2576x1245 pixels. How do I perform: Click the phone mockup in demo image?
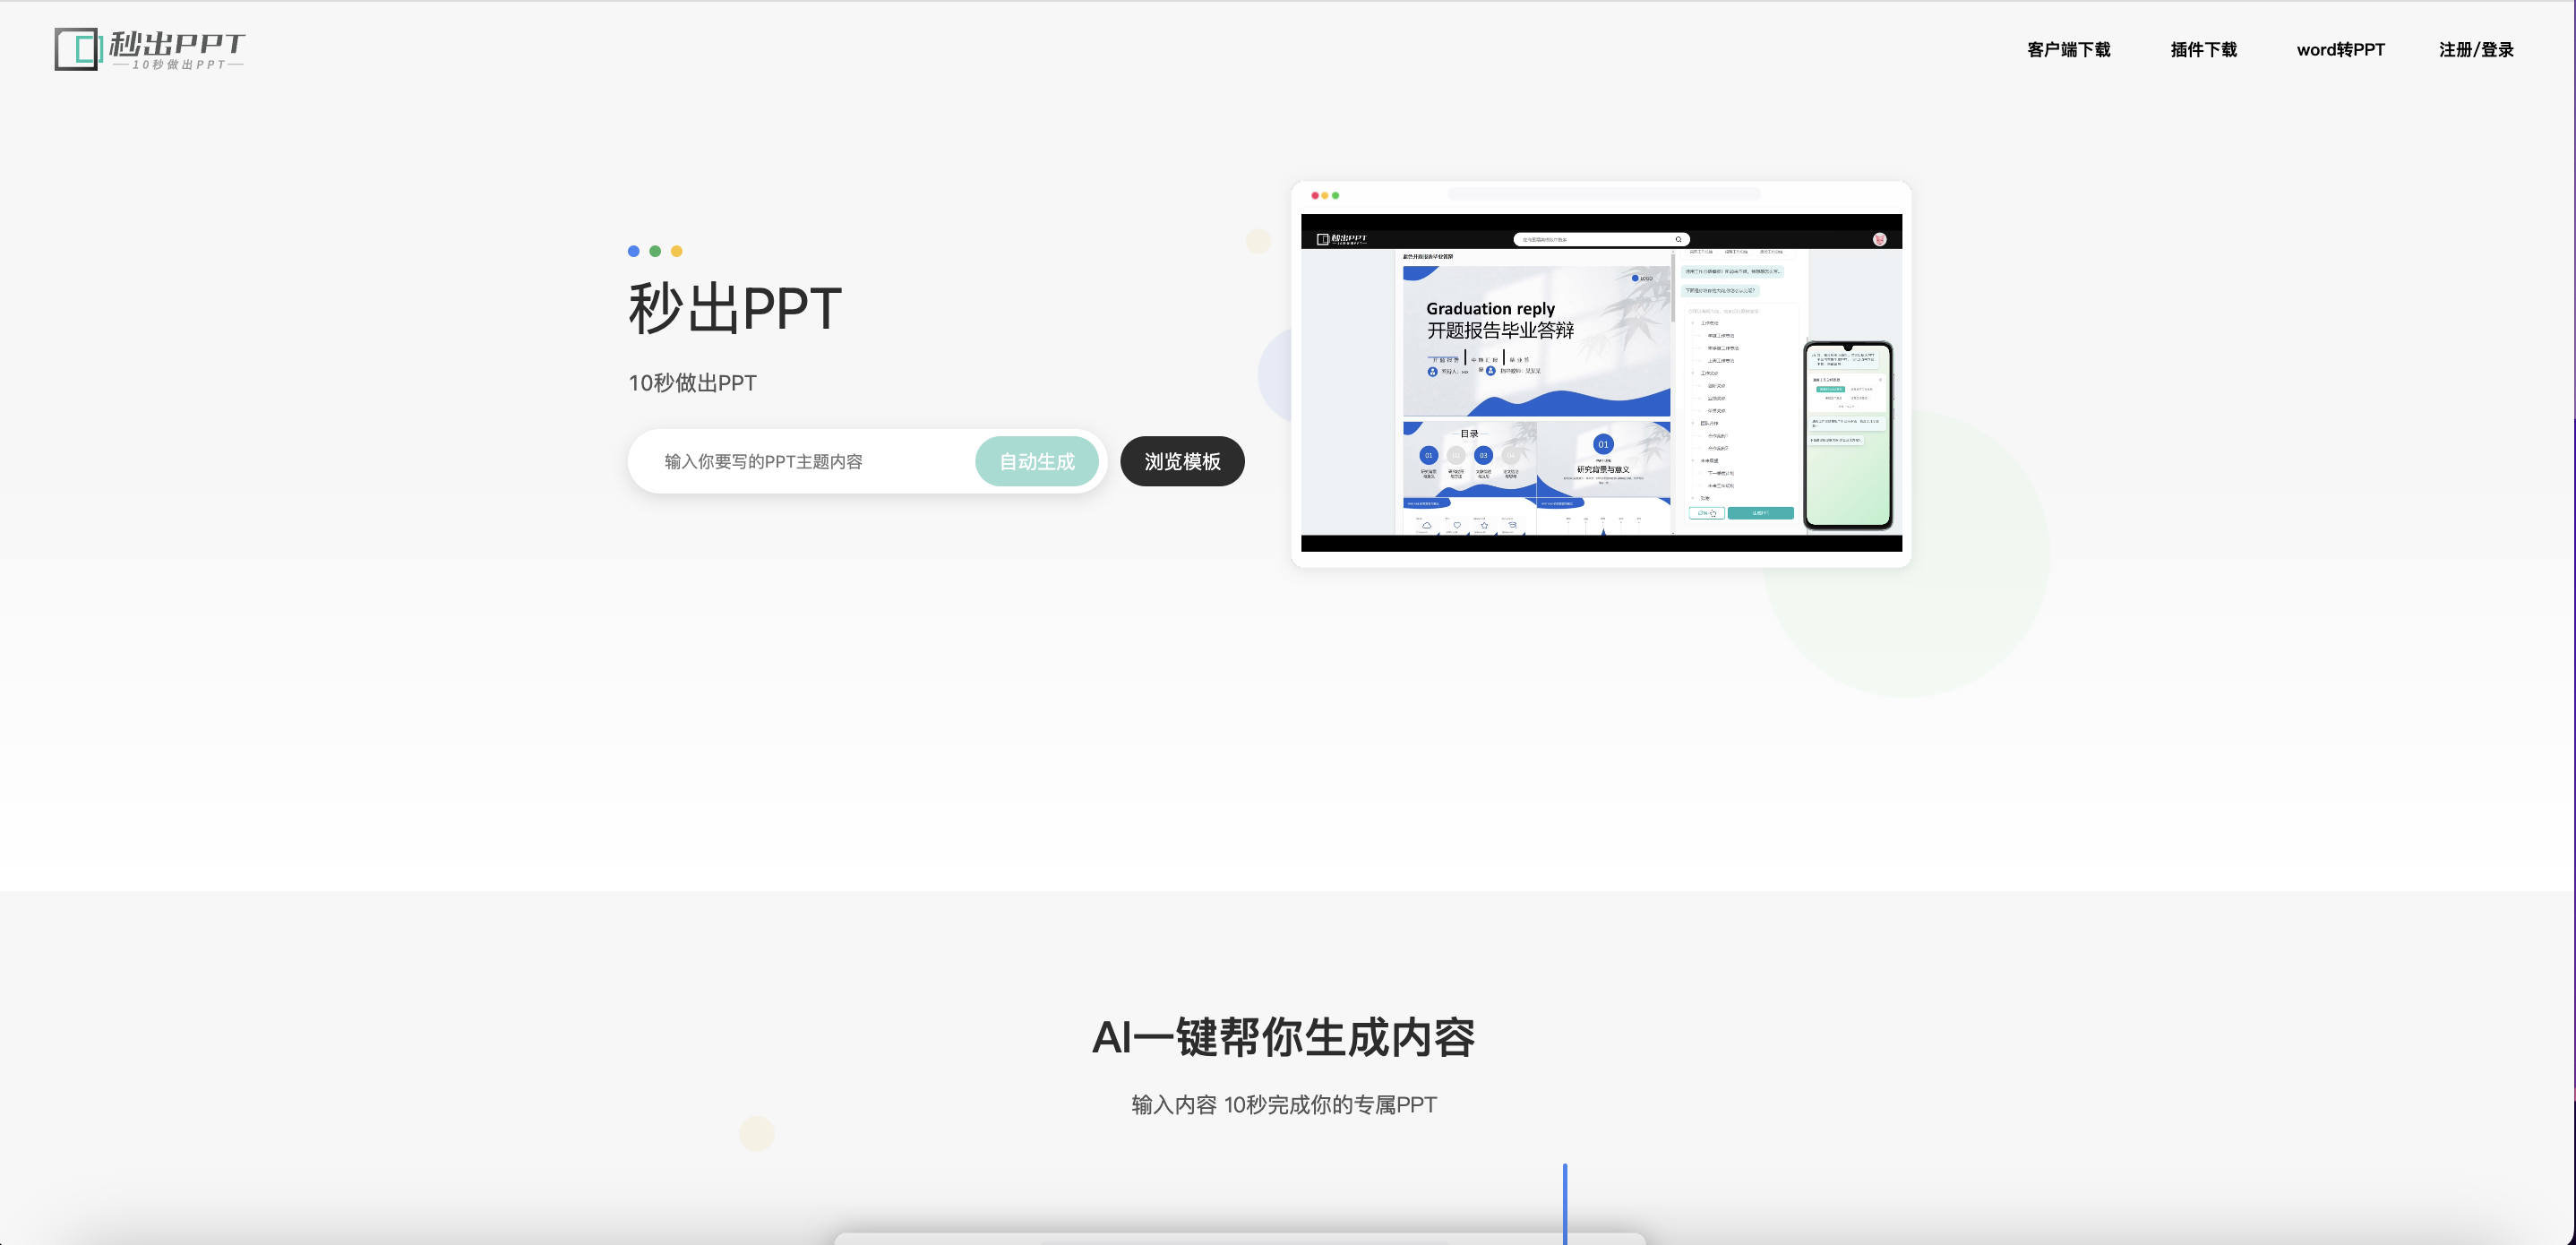point(1847,435)
